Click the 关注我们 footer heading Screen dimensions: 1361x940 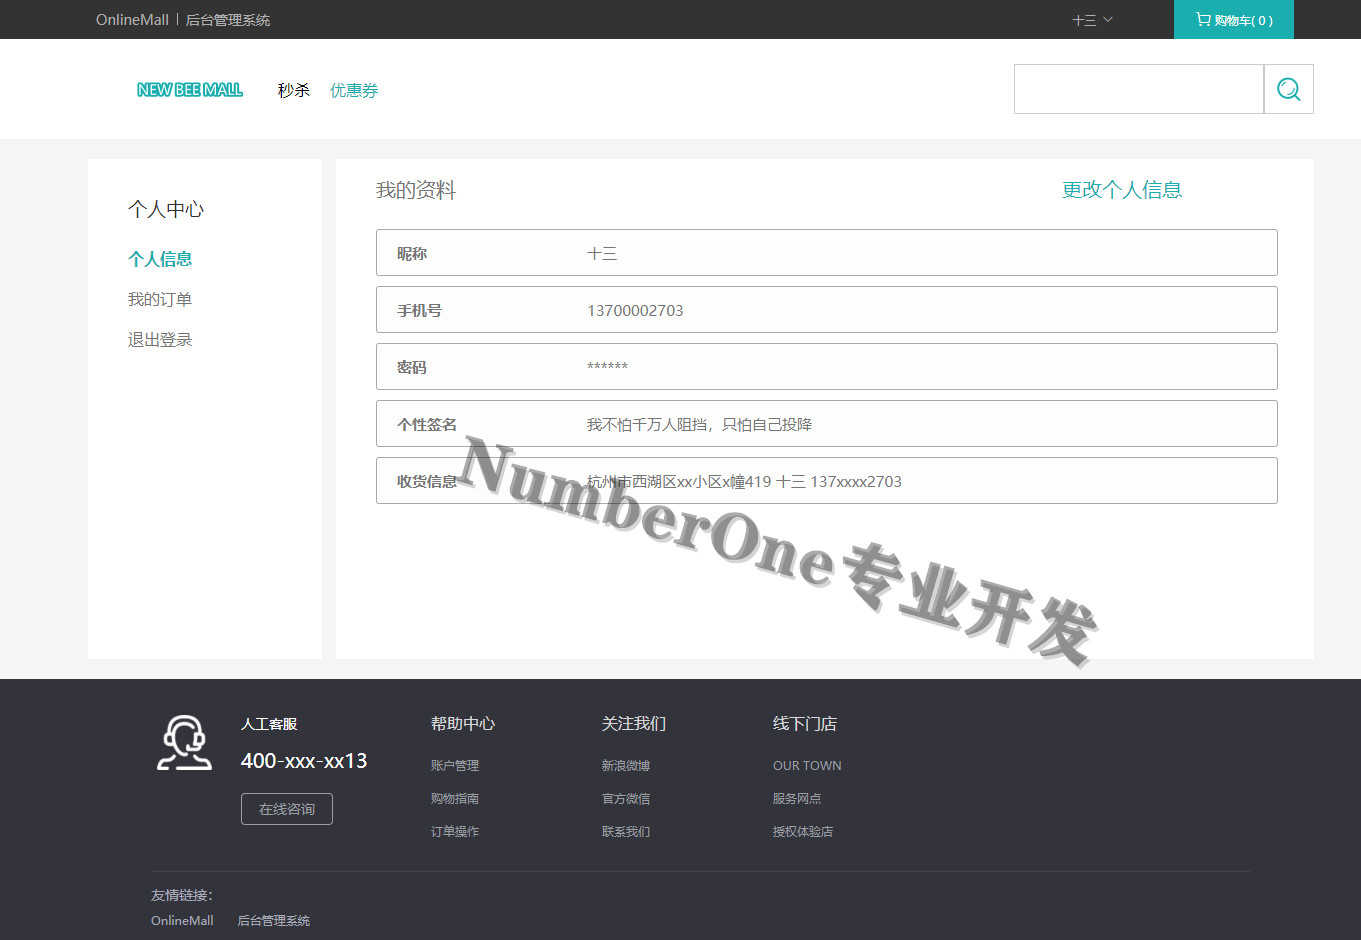(634, 723)
